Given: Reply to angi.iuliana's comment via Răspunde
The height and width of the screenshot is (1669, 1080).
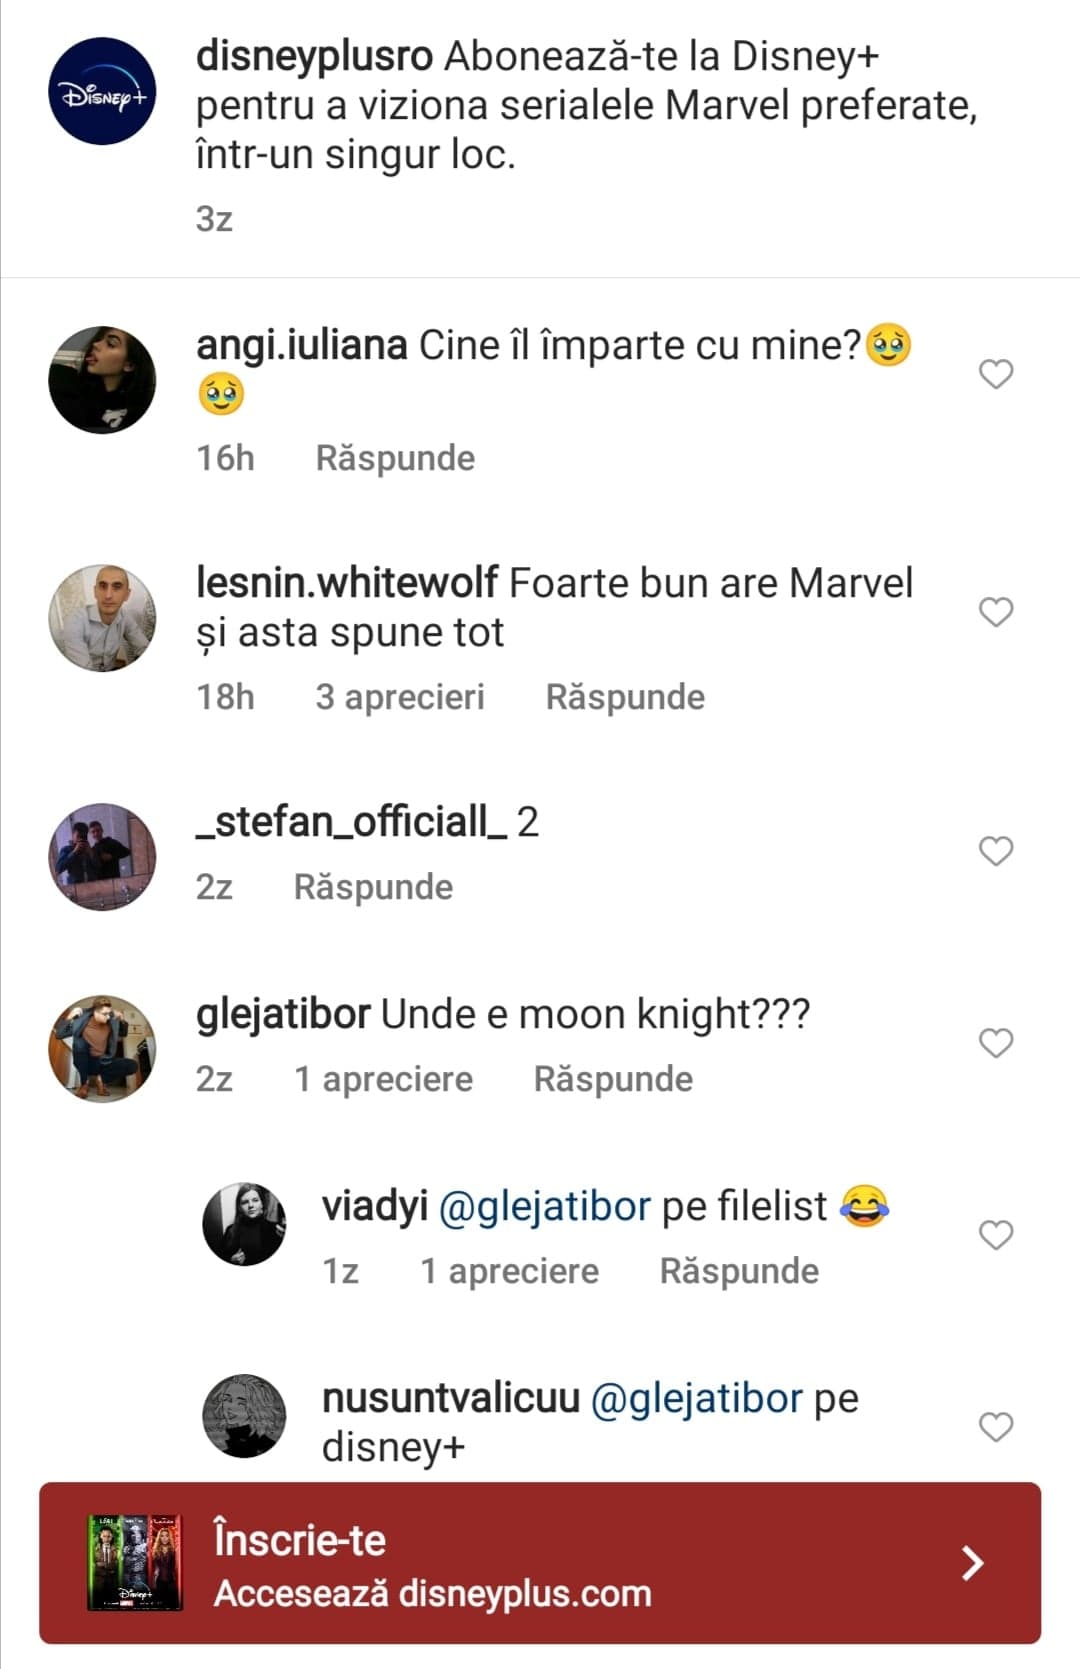Looking at the screenshot, I should (x=395, y=458).
